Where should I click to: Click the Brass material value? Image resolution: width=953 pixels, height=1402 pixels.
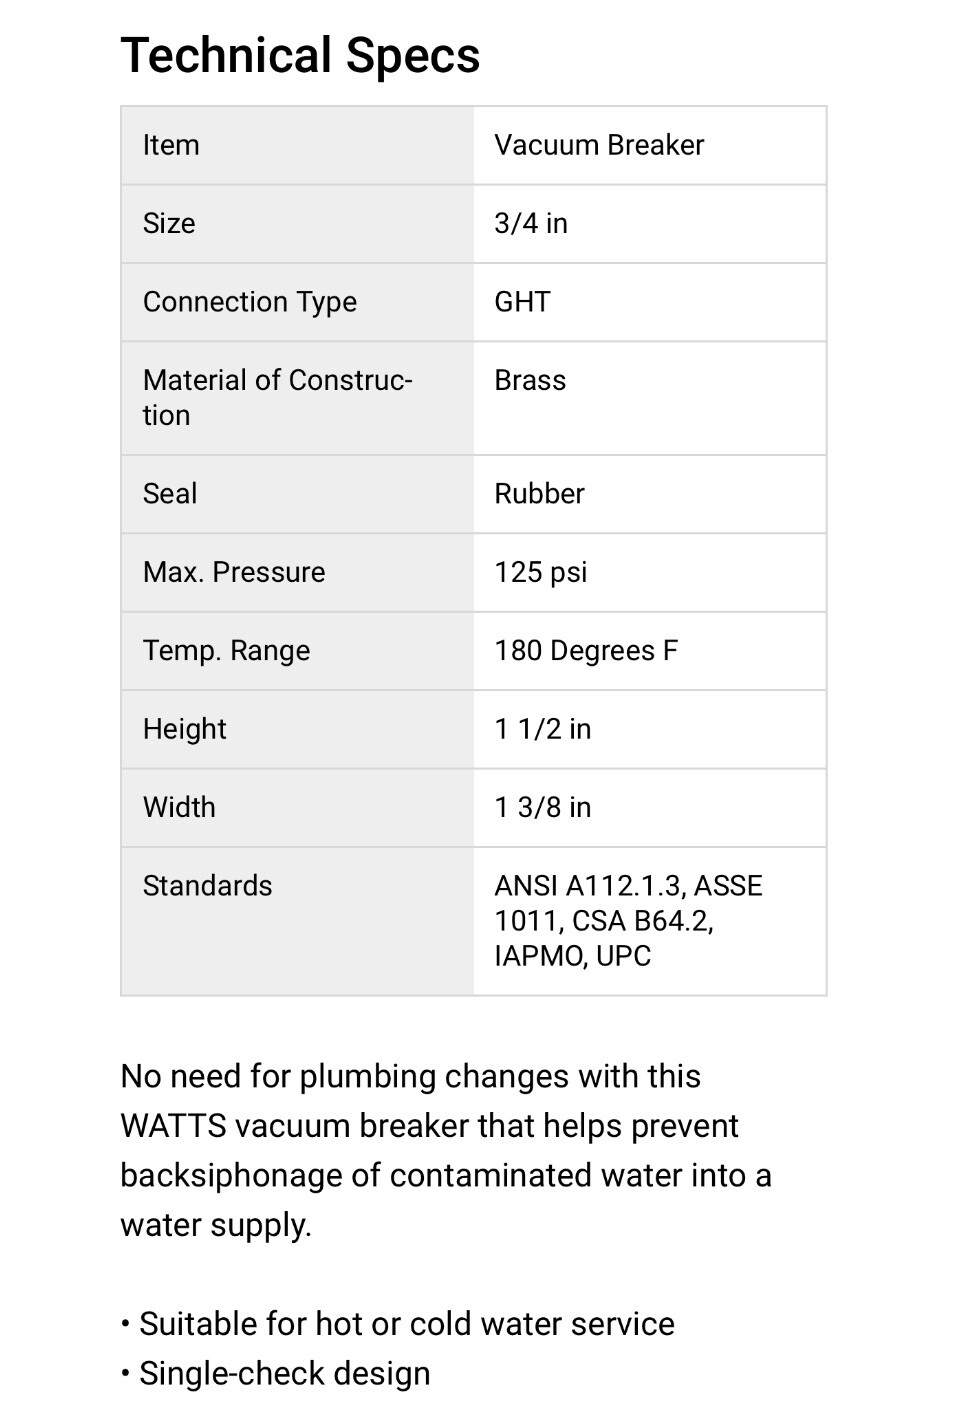(530, 380)
